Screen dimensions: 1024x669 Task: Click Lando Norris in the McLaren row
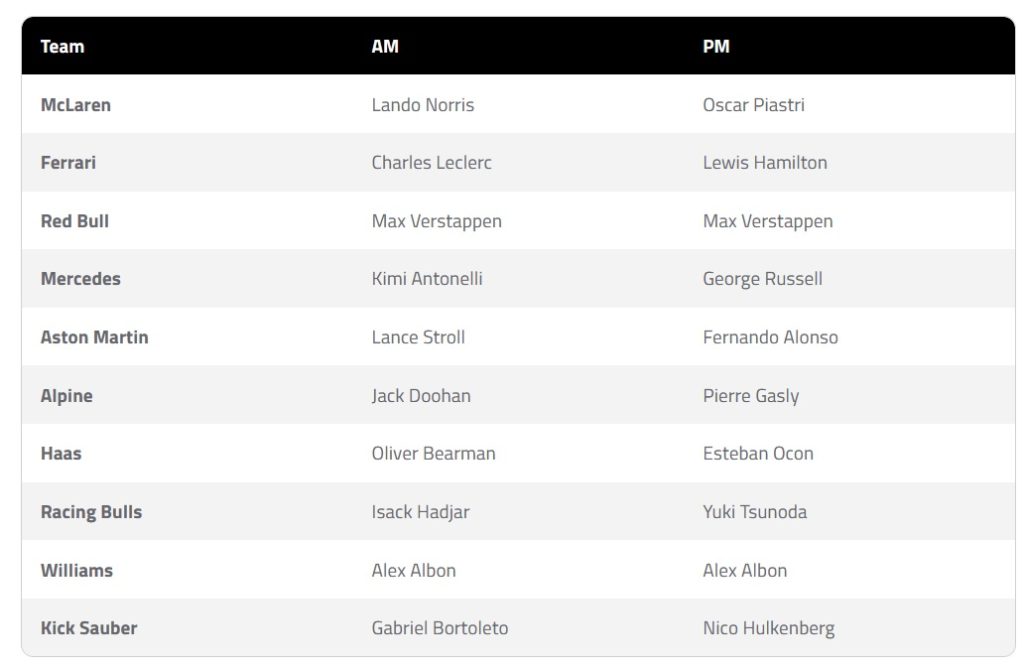click(x=423, y=105)
